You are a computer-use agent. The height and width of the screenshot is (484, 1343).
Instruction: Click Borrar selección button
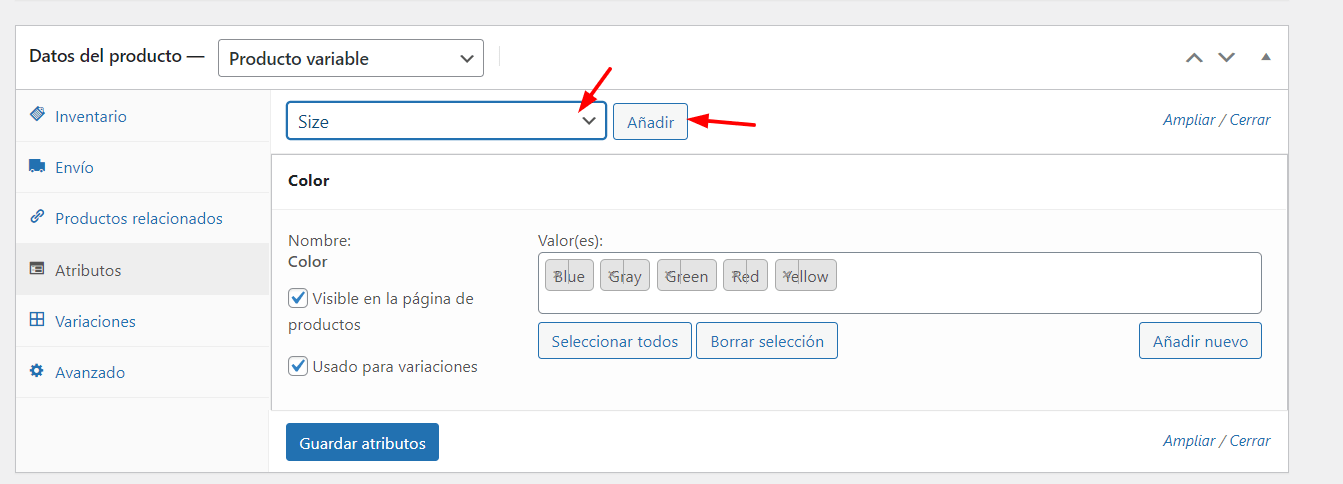[767, 341]
